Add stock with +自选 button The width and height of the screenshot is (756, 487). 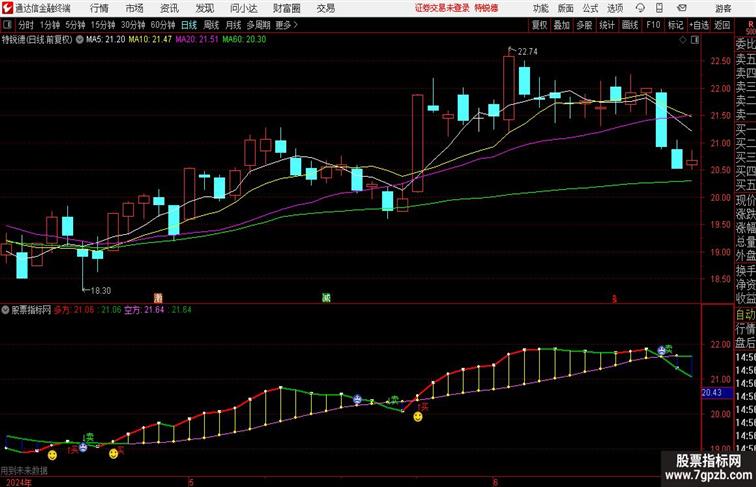[699, 25]
